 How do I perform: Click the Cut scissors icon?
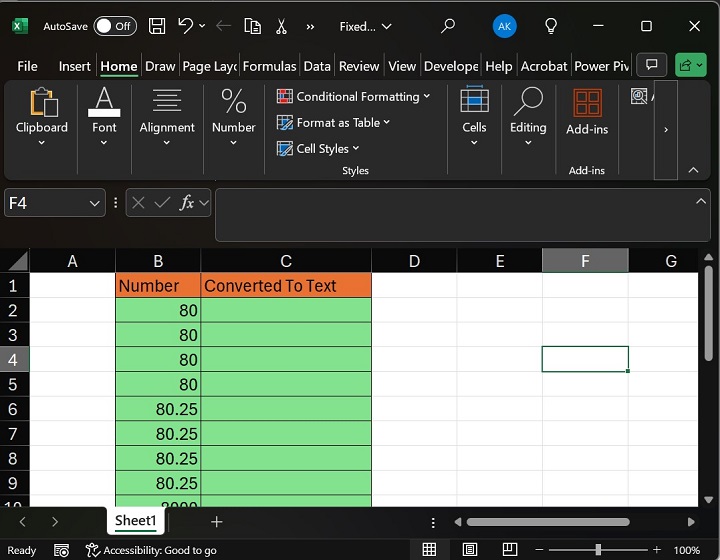pos(281,26)
